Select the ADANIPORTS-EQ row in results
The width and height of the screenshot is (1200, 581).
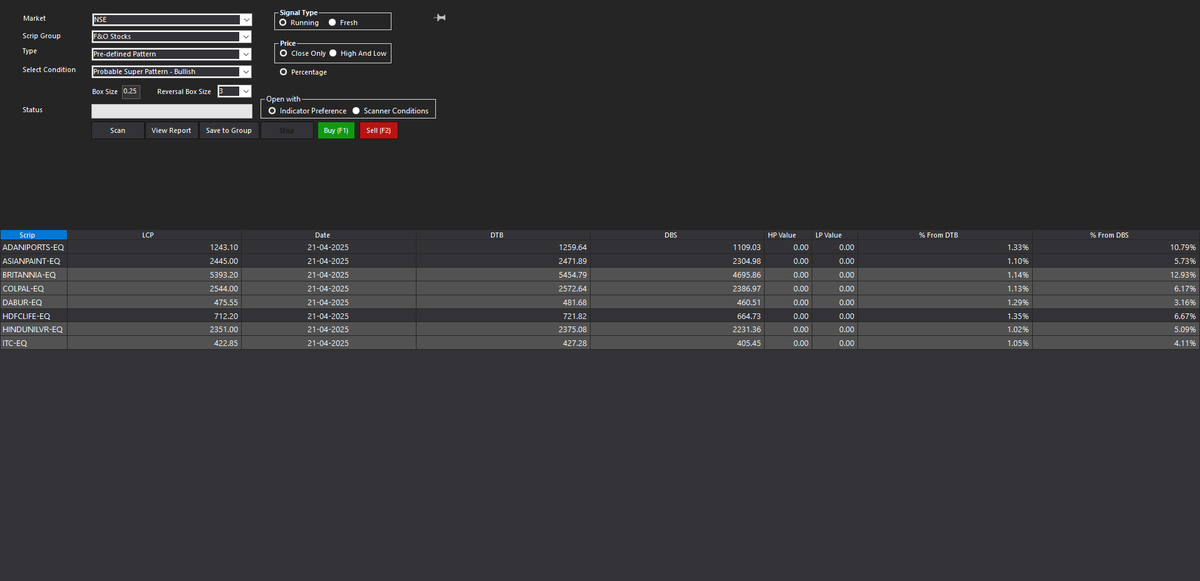point(33,247)
